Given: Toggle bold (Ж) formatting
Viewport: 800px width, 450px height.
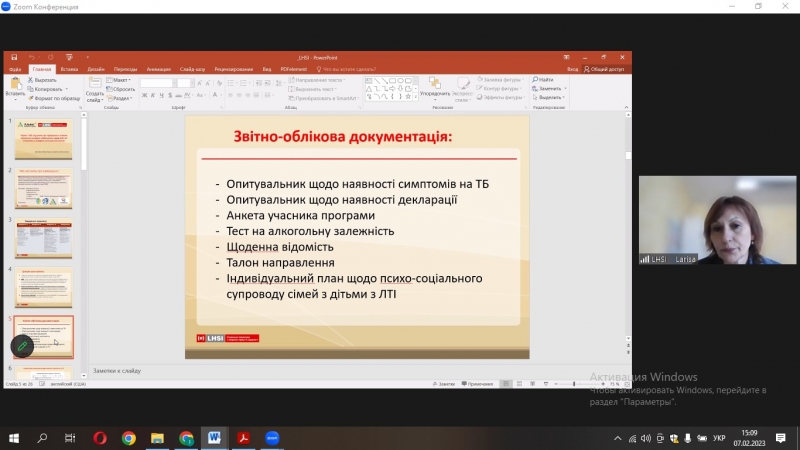Looking at the screenshot, I should tap(144, 95).
